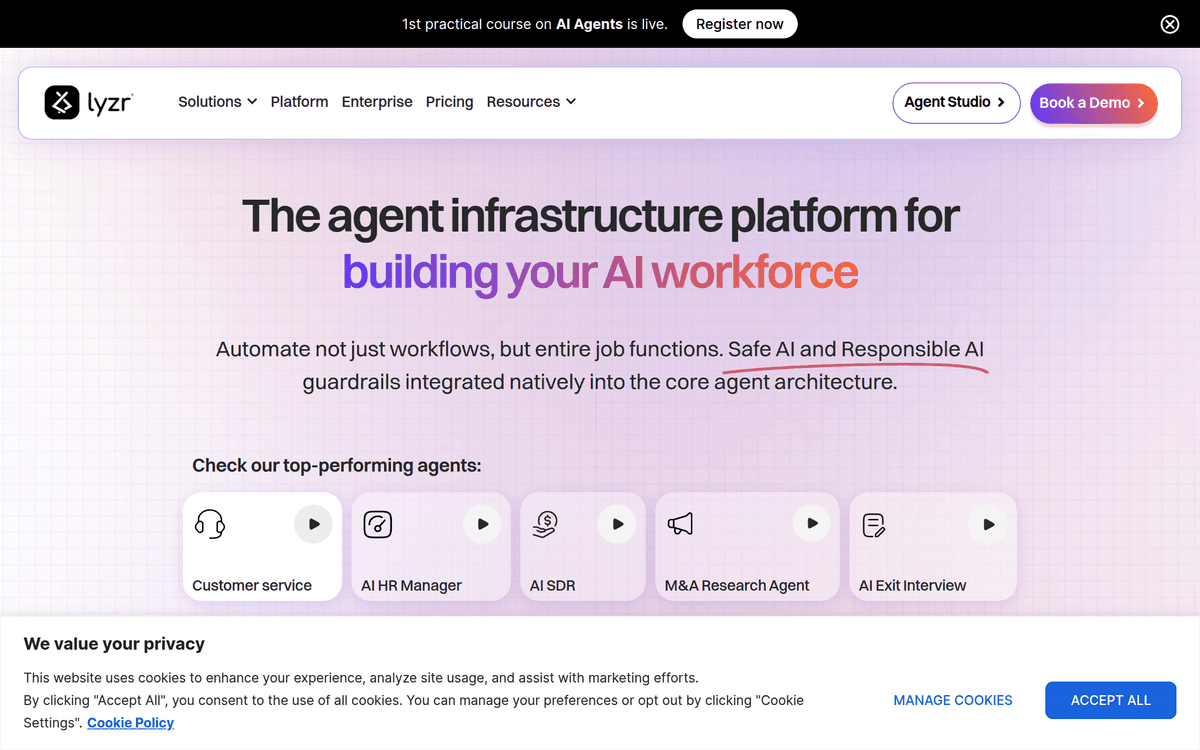Play the M&A Research Agent demo
Viewport: 1200px width, 750px height.
(811, 524)
